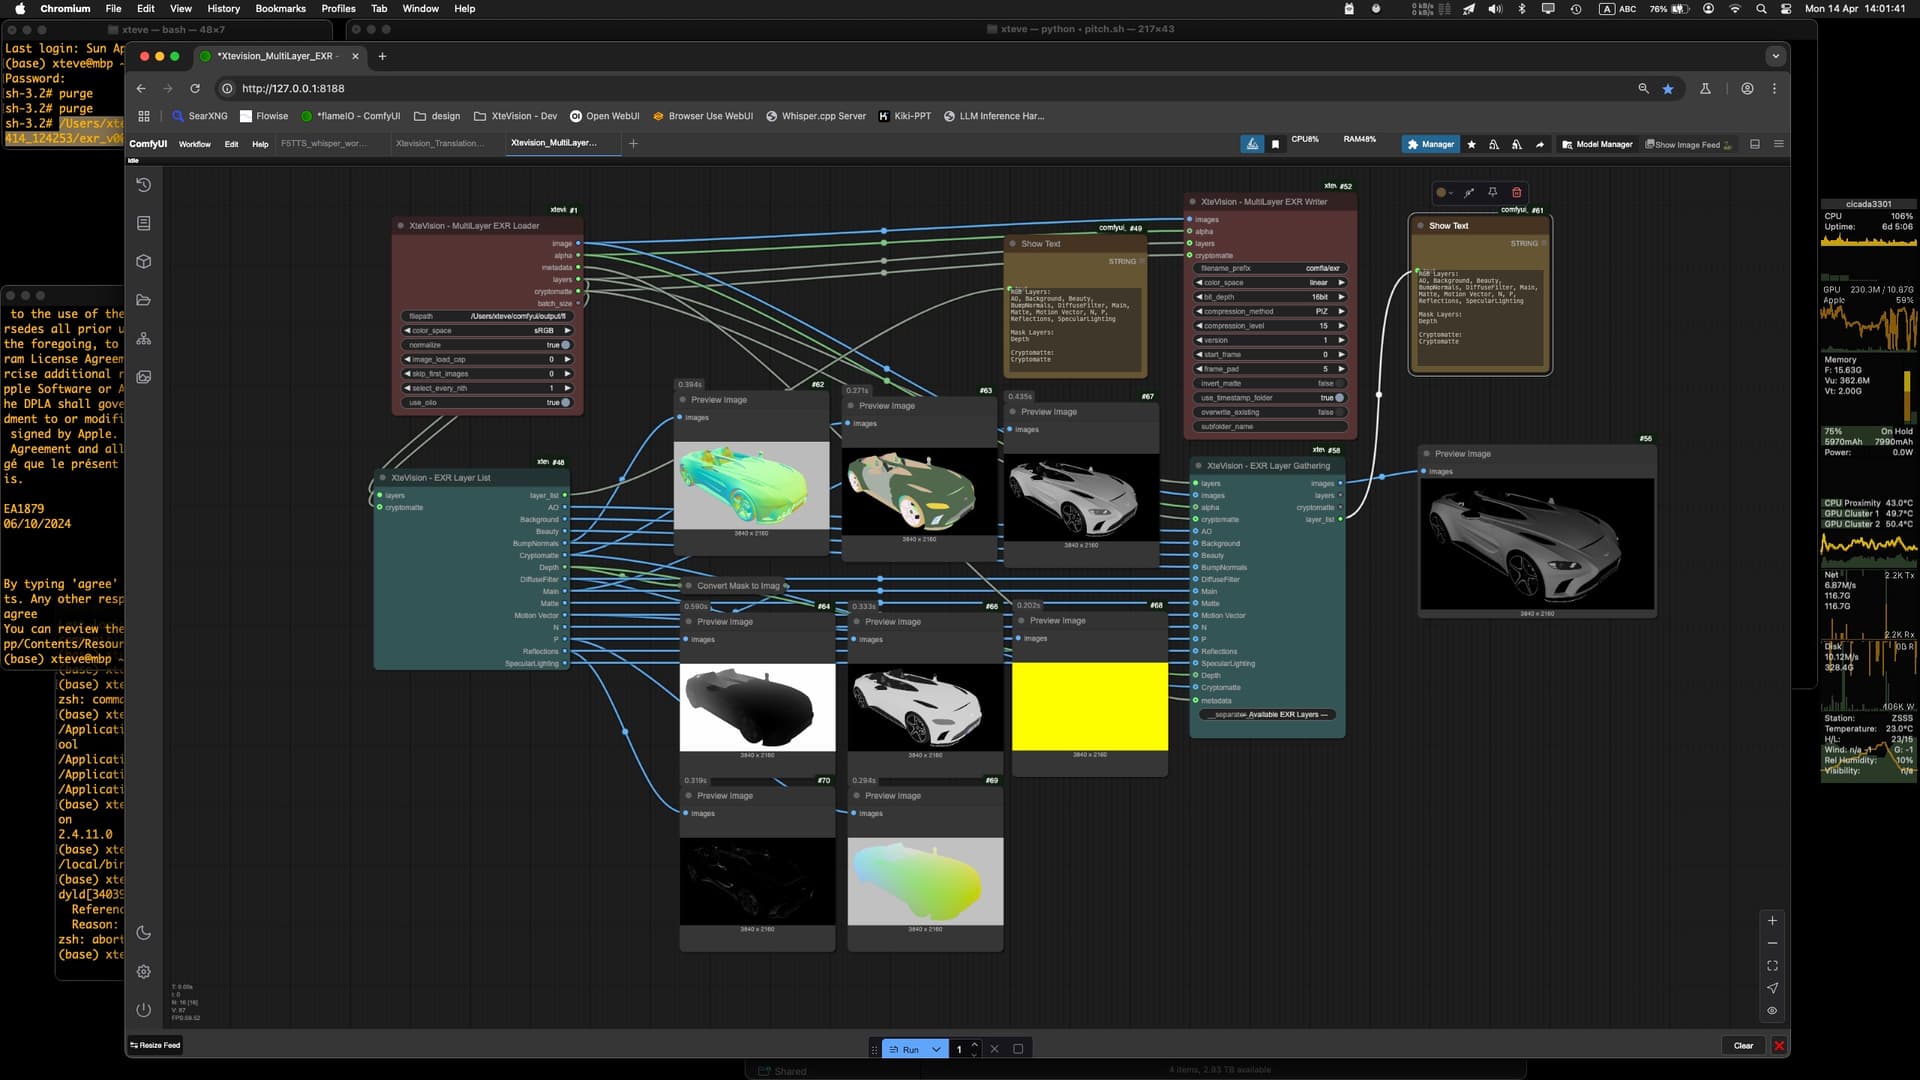Open the model library tree icon

[x=144, y=339]
